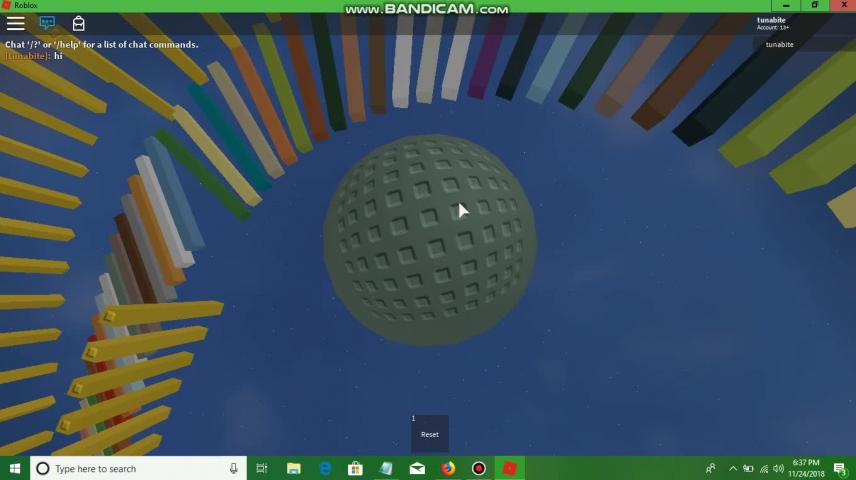Image resolution: width=856 pixels, height=480 pixels.
Task: Click the tunabite account name at top
Action: [771, 20]
